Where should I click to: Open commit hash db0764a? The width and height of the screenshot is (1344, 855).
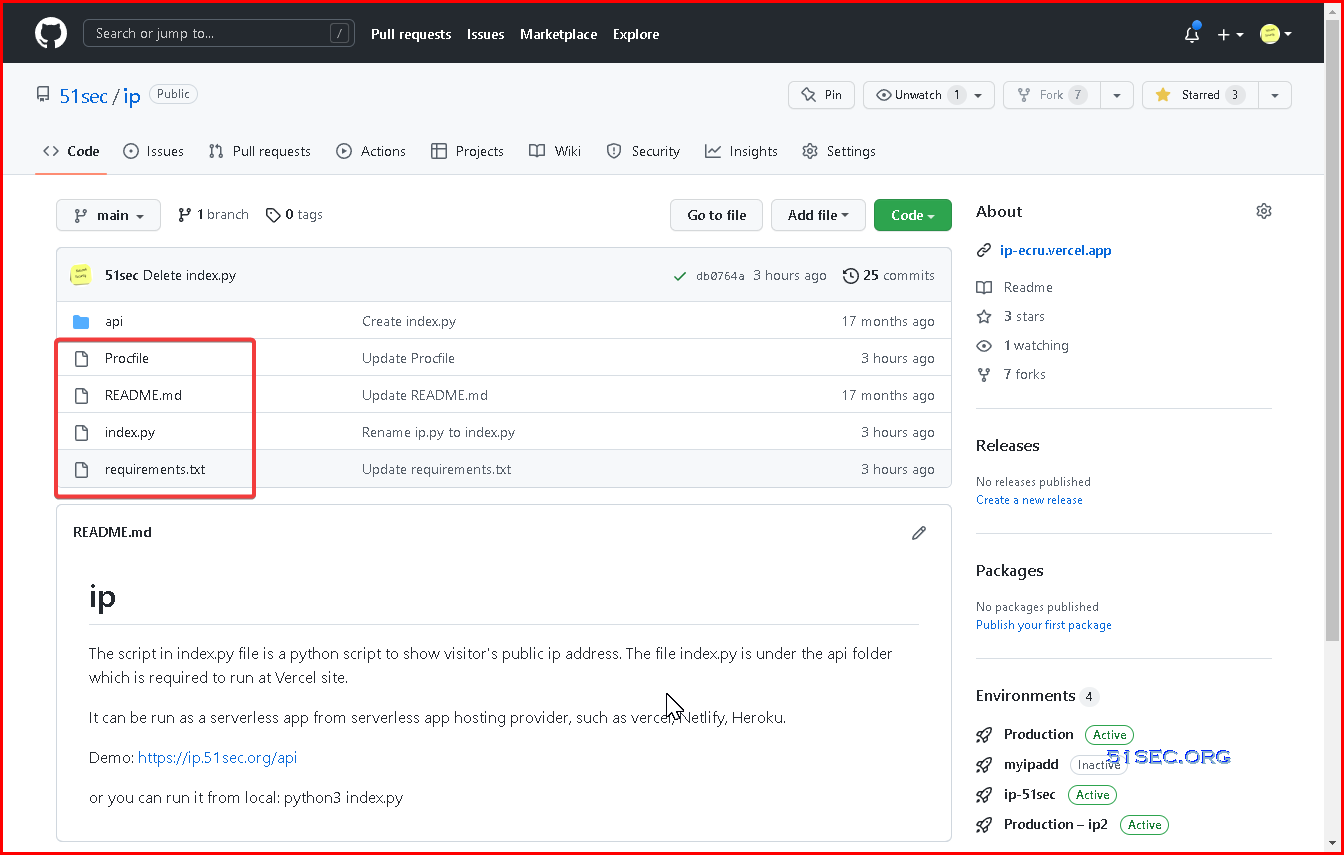720,276
